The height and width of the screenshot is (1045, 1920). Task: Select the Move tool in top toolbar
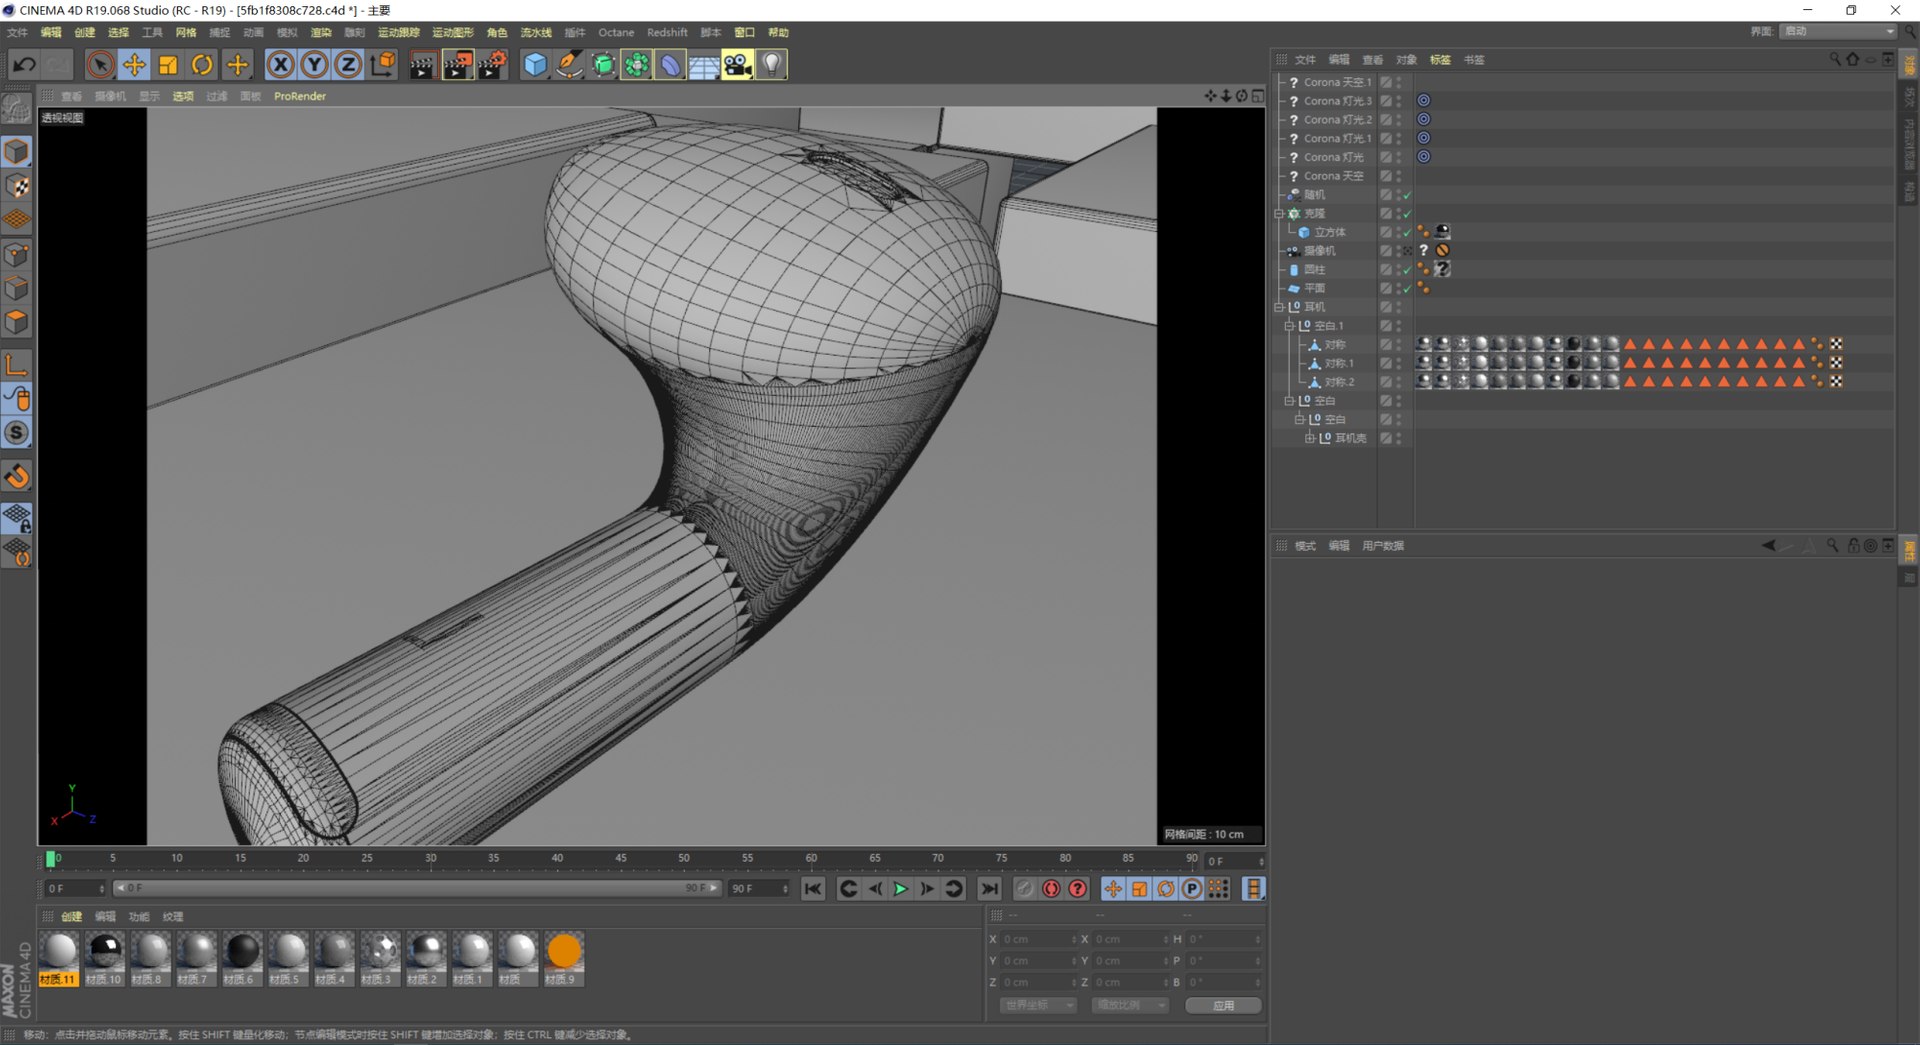coord(134,65)
